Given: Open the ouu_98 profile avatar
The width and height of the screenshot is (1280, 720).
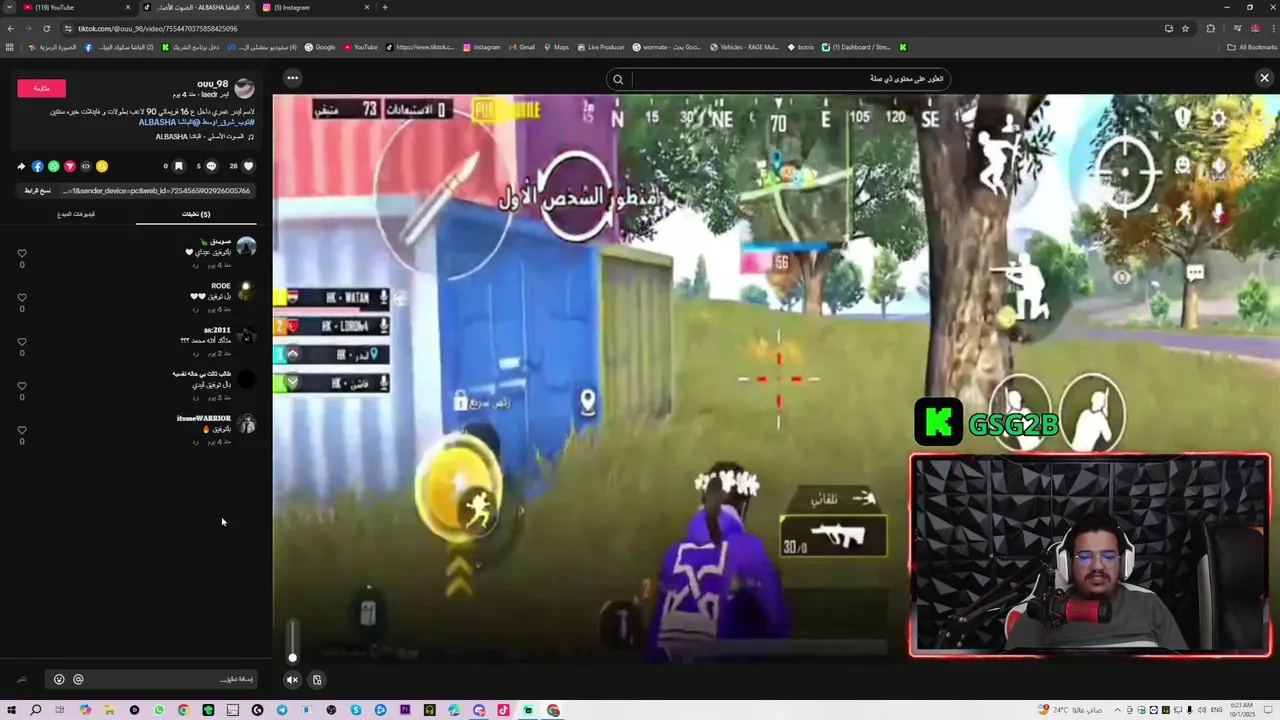Looking at the screenshot, I should coord(244,88).
